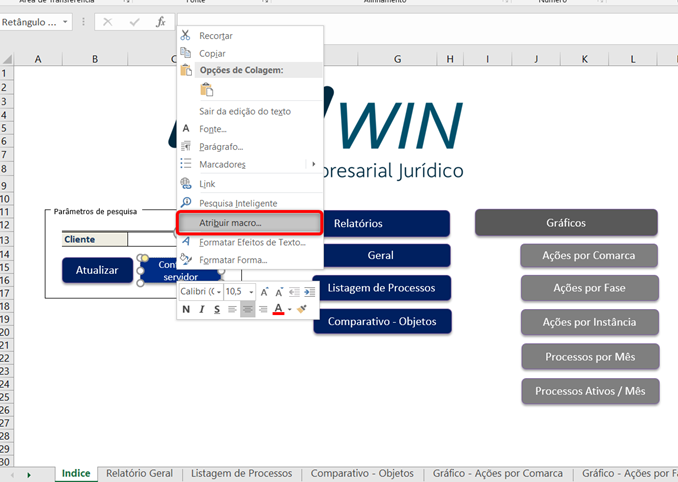678x482 pixels.
Task: Click increase indent icon in mini toolbar
Action: pos(310,292)
